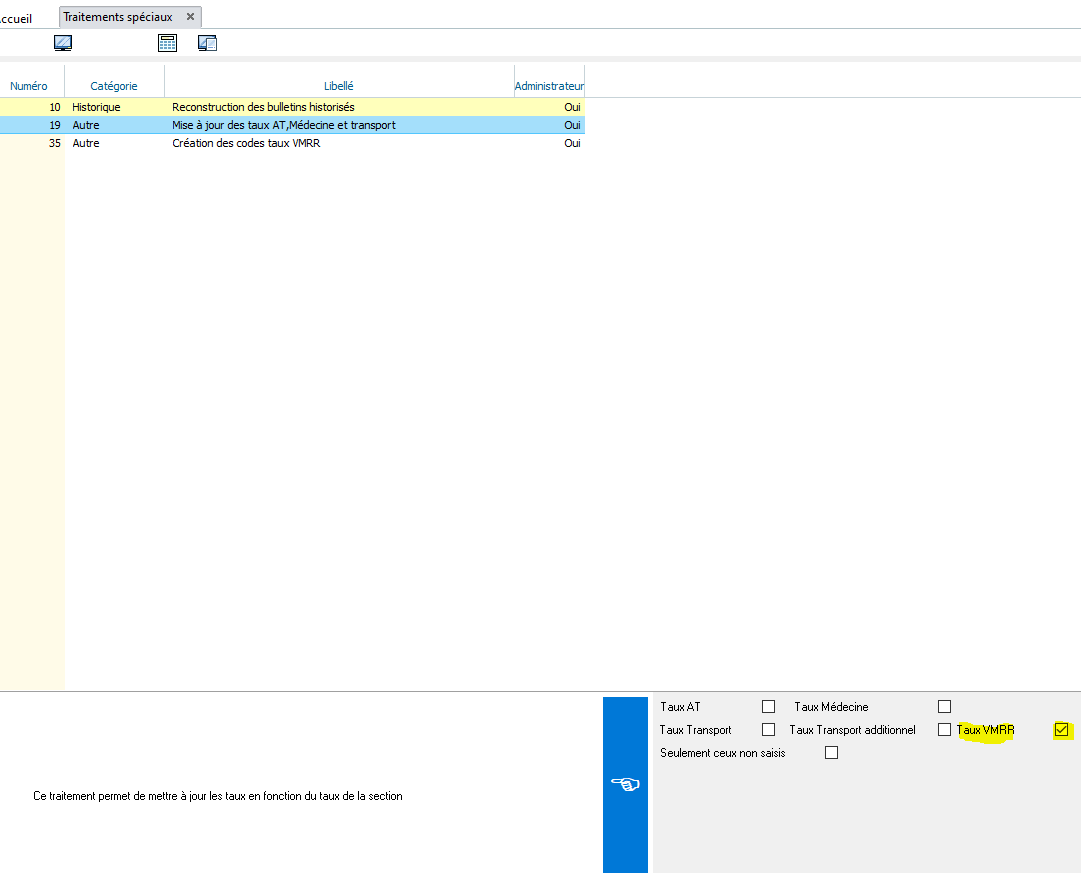Select the Traitements spéciaux tab
This screenshot has width=1081, height=873.
pyautogui.click(x=118, y=17)
